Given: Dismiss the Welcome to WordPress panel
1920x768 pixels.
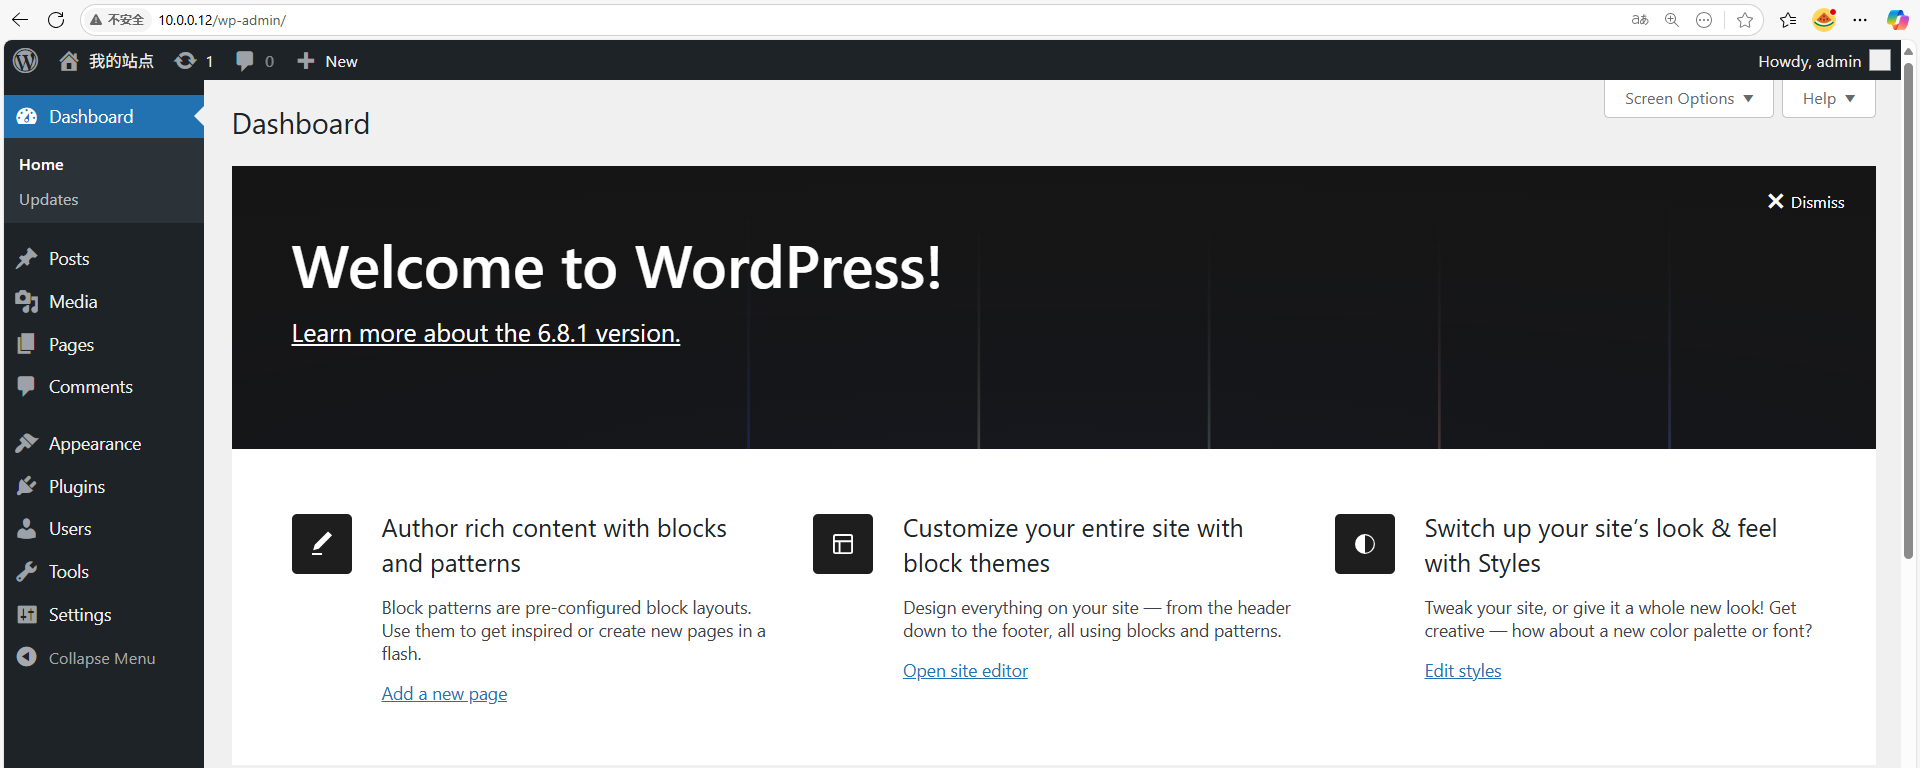Looking at the screenshot, I should pyautogui.click(x=1806, y=202).
